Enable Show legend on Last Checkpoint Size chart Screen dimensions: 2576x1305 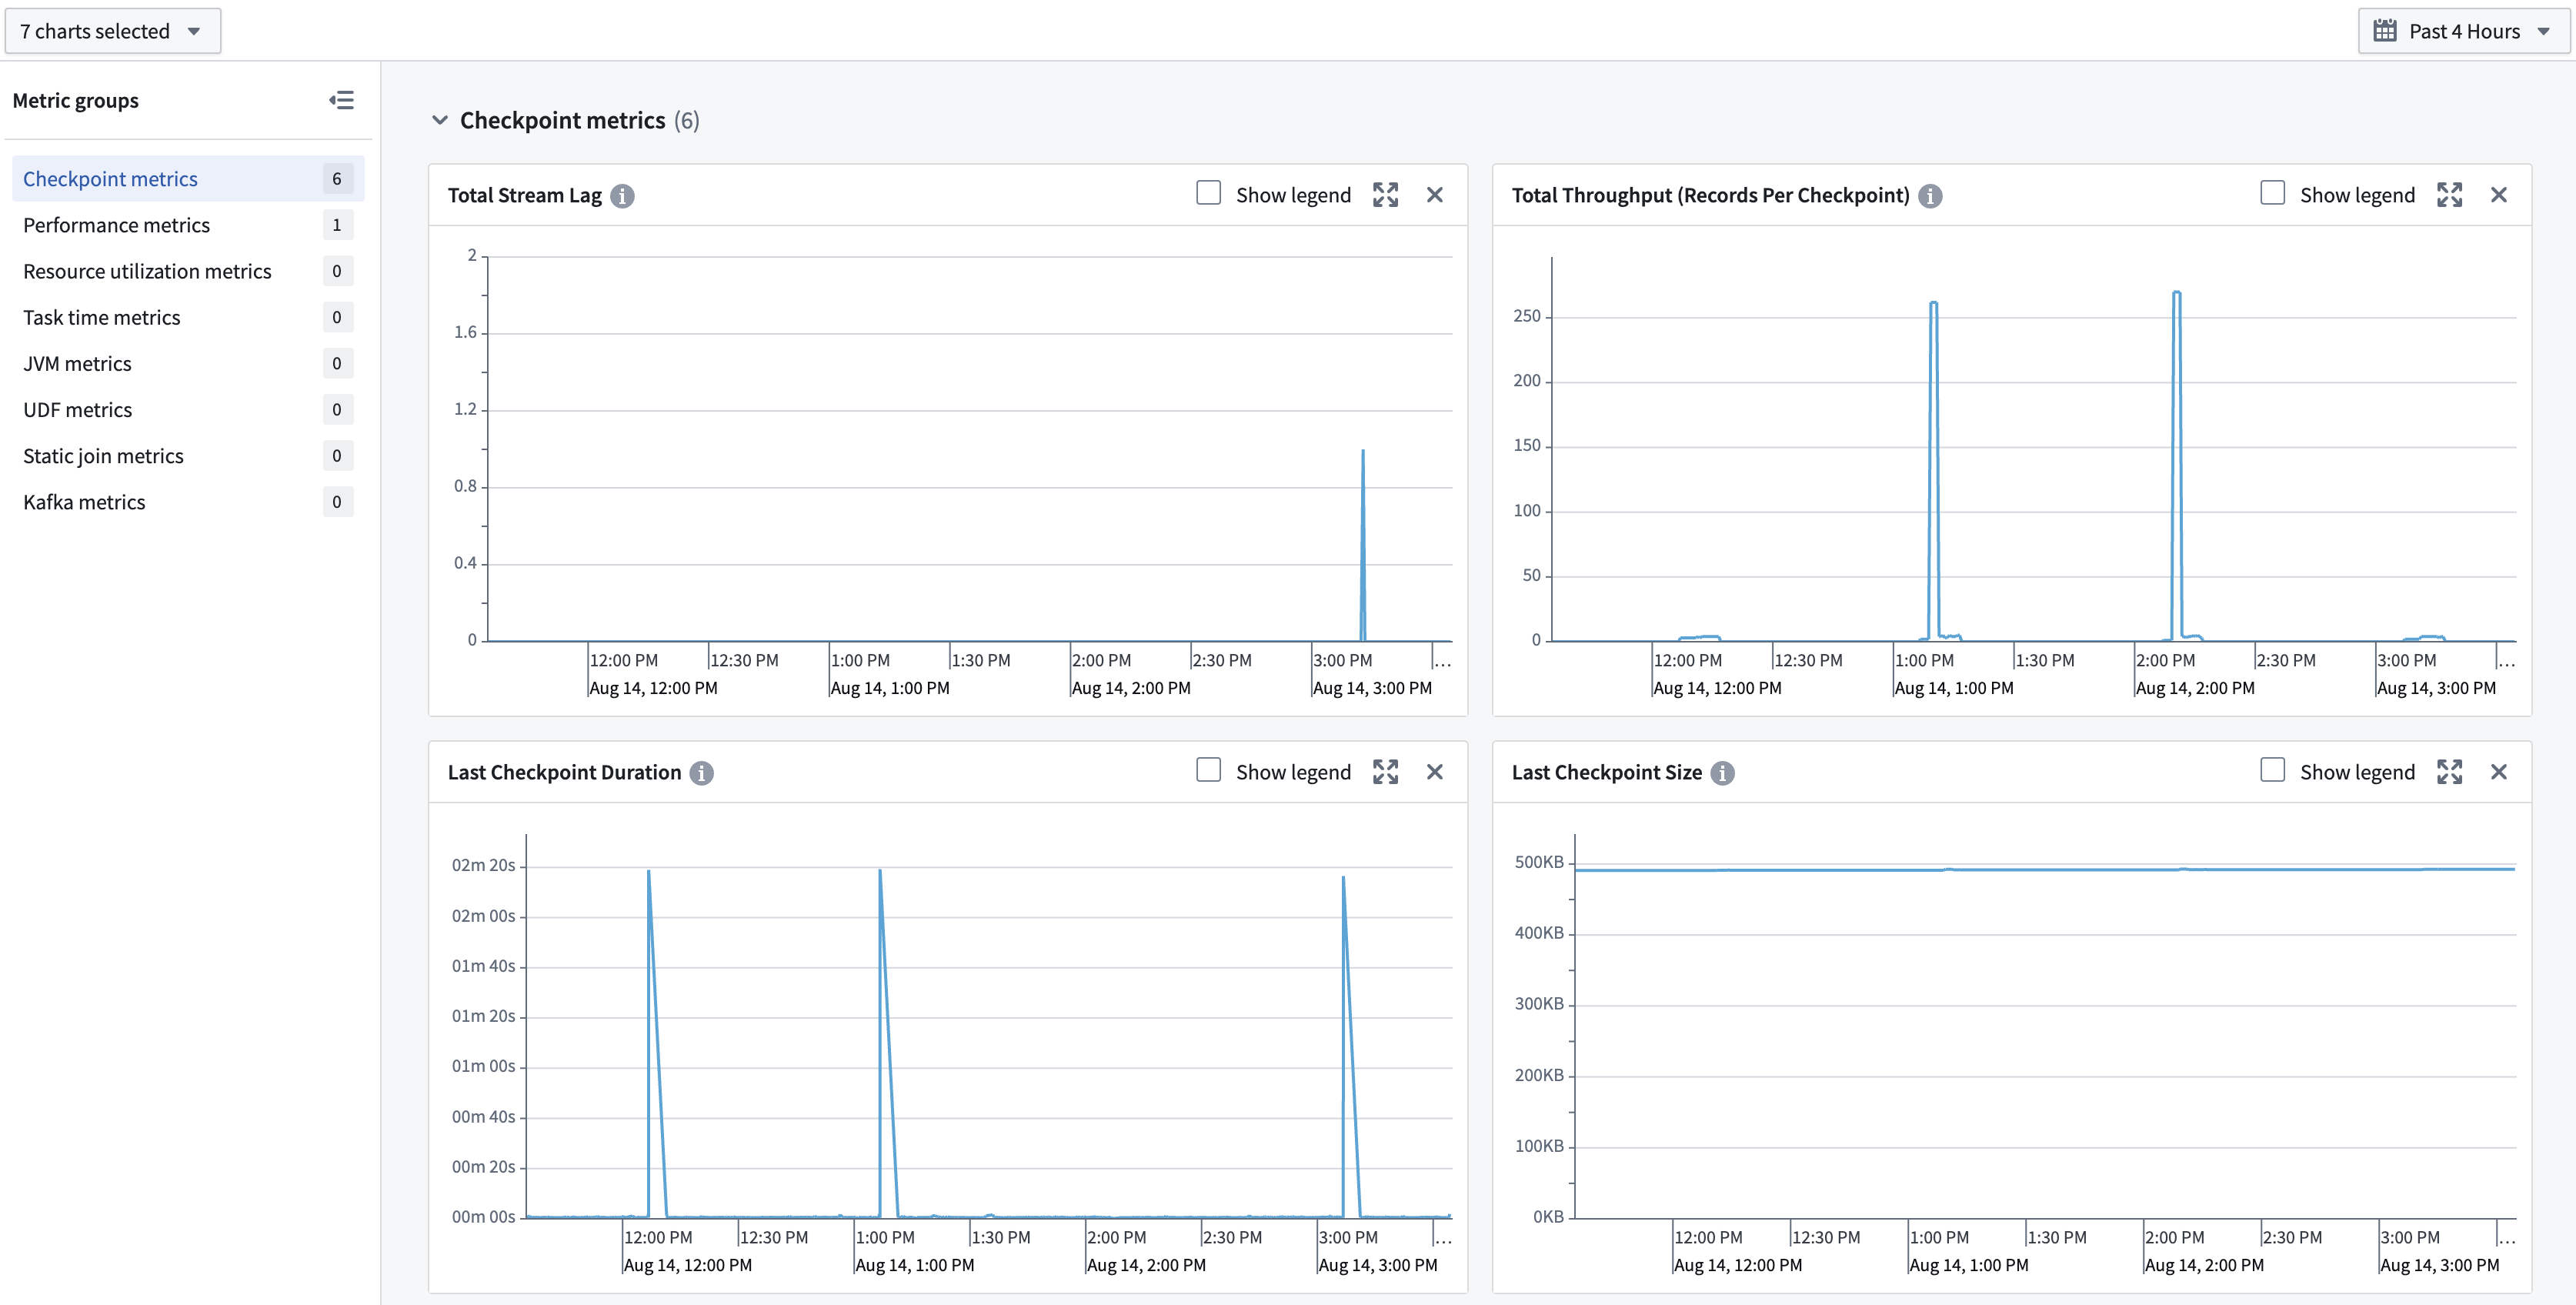pos(2273,770)
